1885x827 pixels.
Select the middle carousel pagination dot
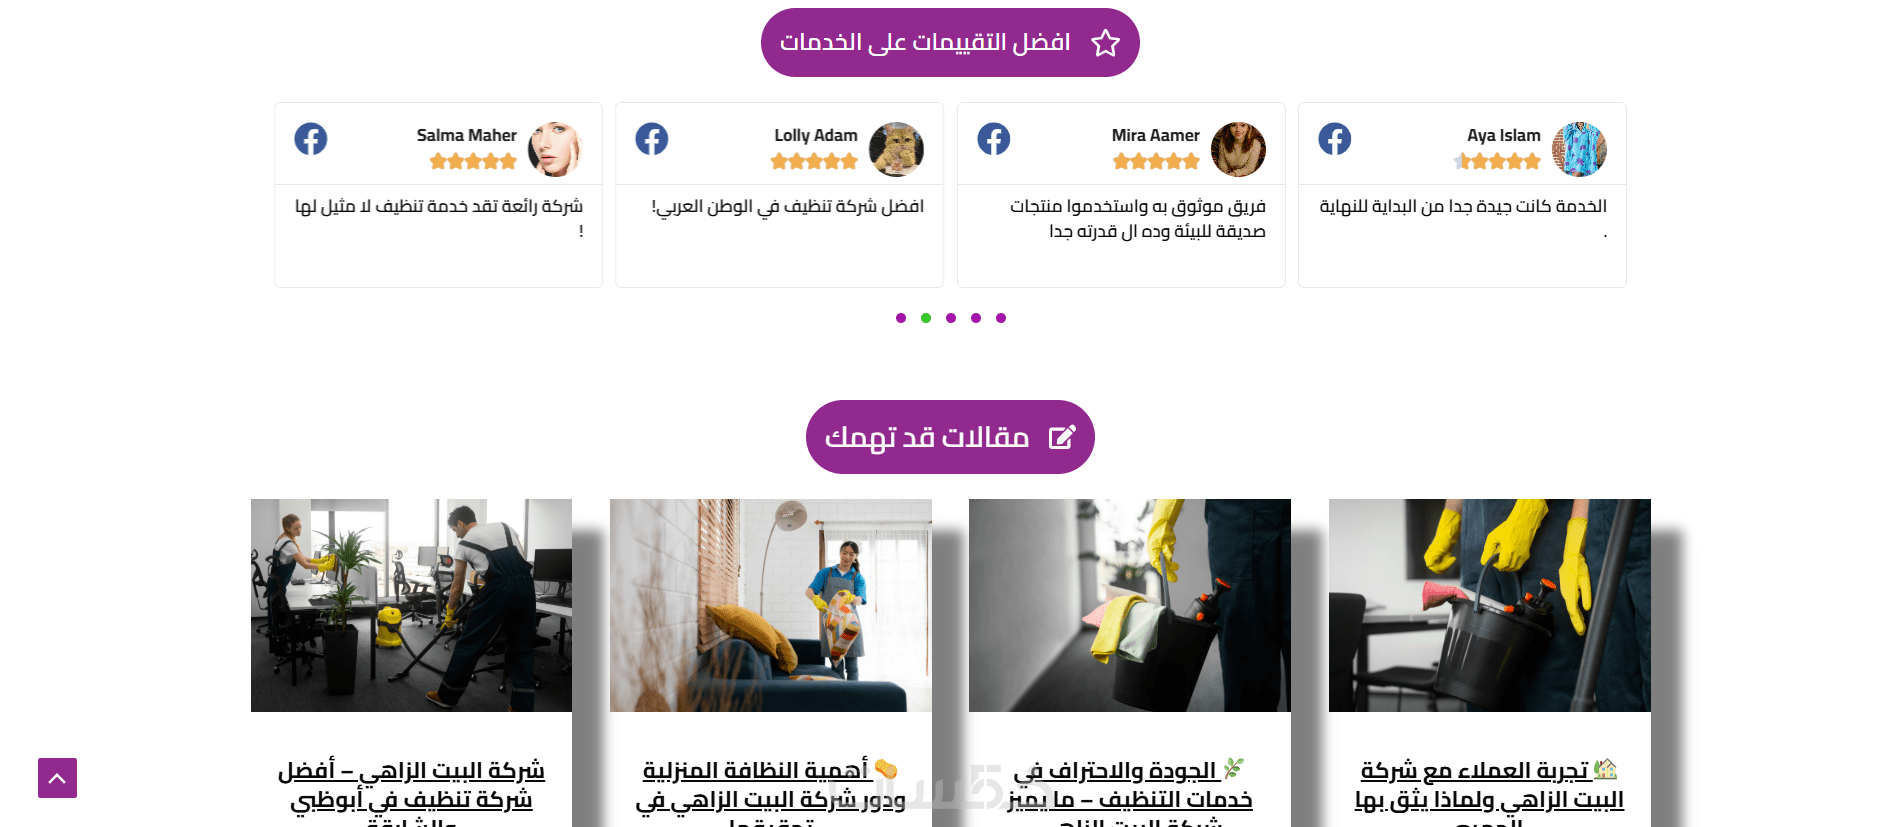[951, 318]
